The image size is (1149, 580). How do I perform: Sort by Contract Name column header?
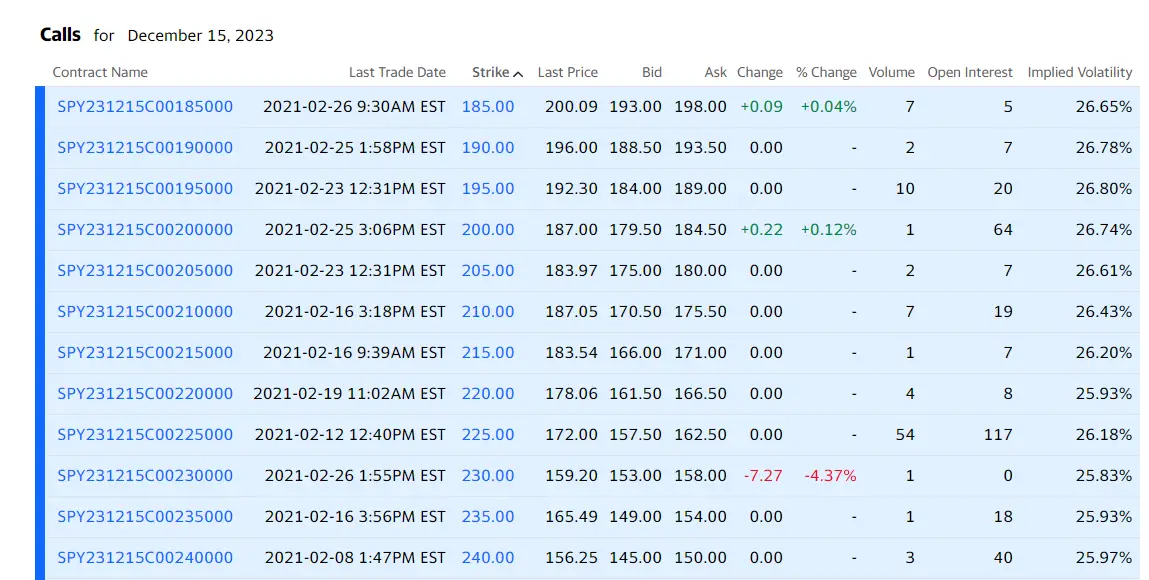coord(100,72)
